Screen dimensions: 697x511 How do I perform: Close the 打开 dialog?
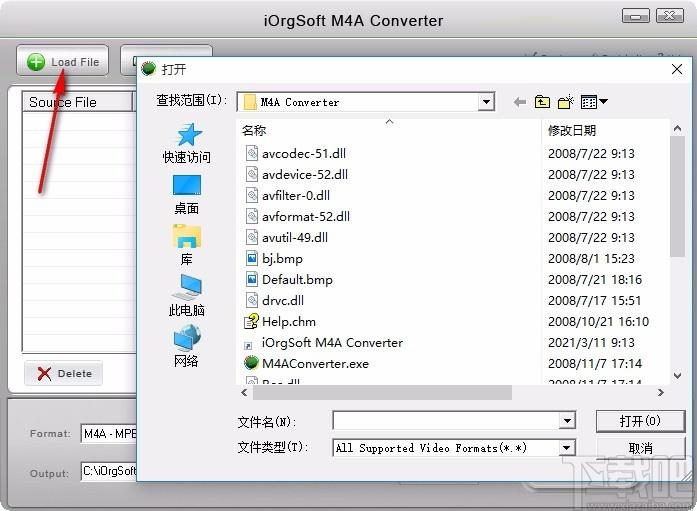[x=677, y=69]
